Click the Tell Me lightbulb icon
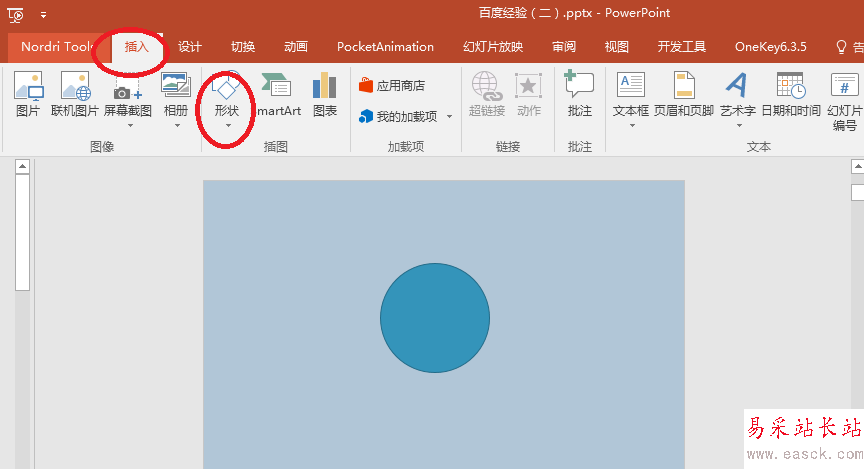This screenshot has height=469, width=864. tap(841, 47)
